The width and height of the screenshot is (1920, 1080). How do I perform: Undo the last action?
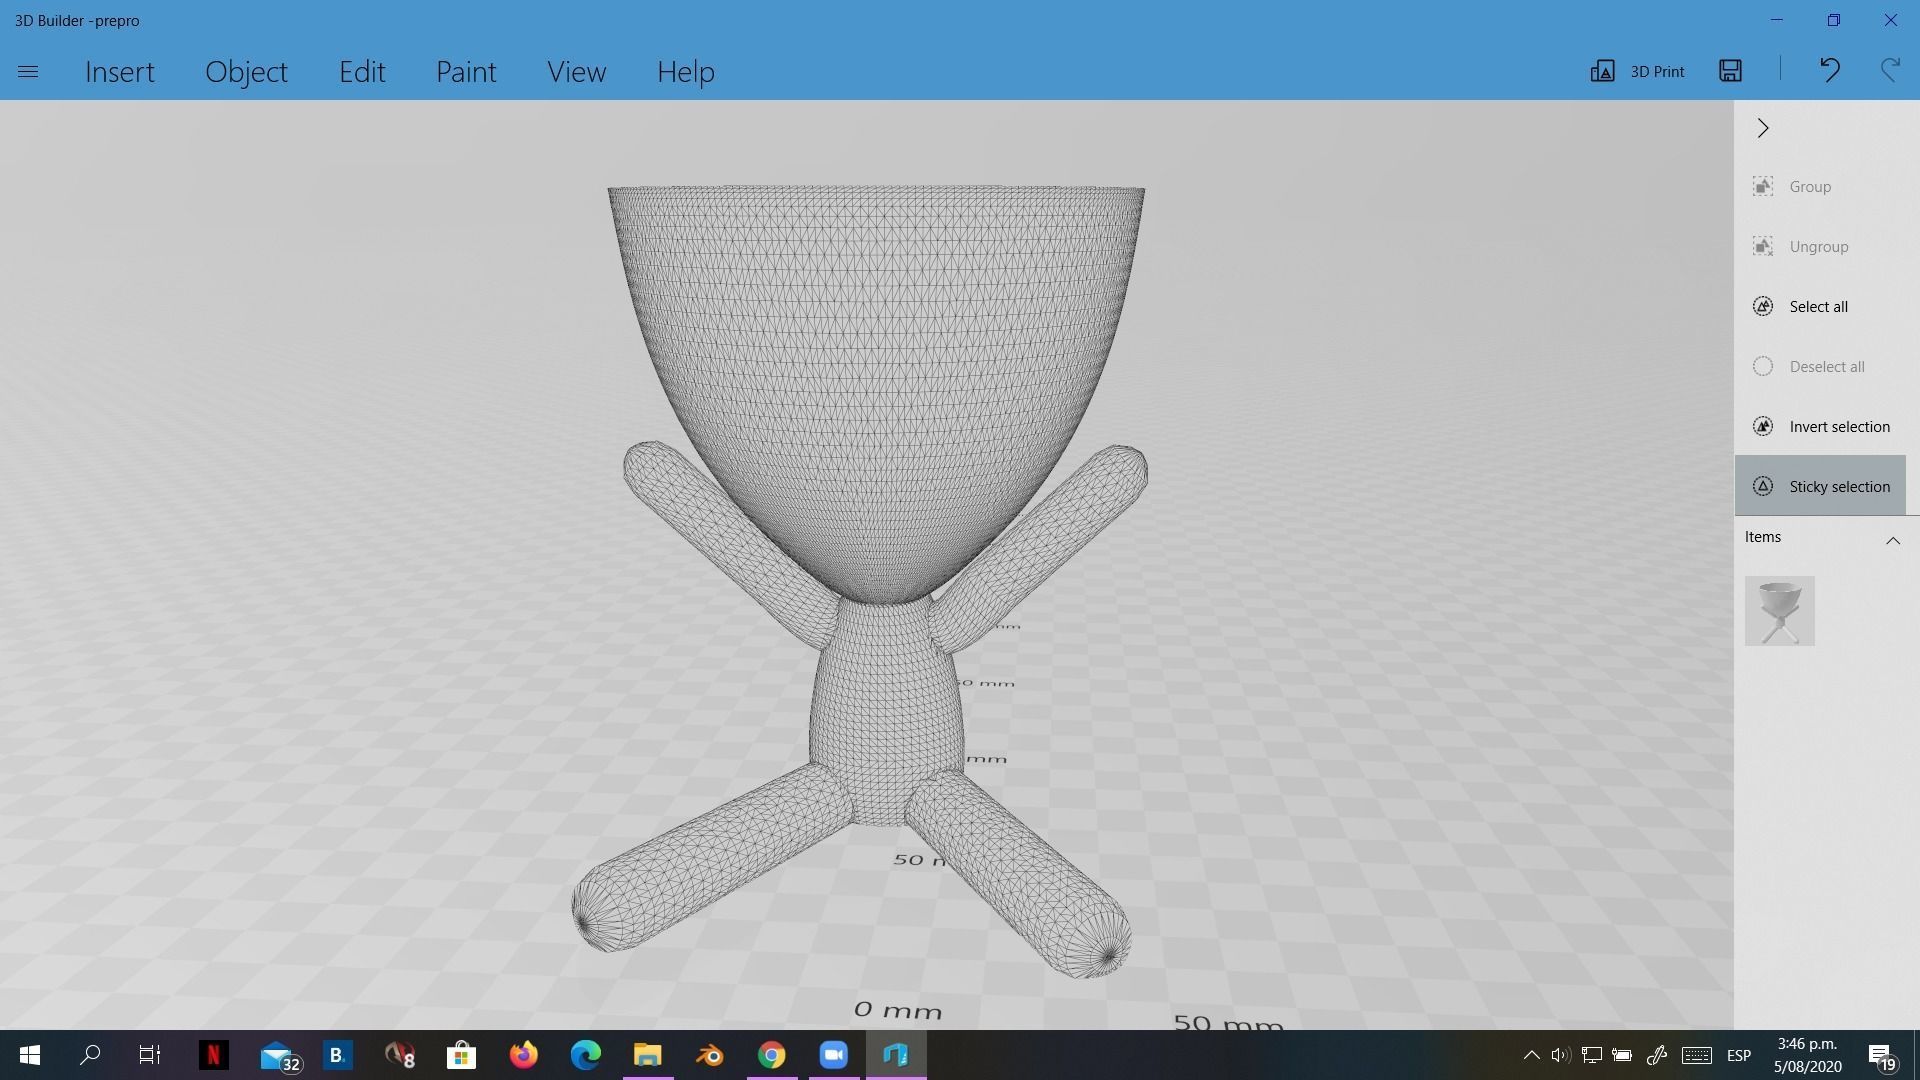tap(1829, 70)
